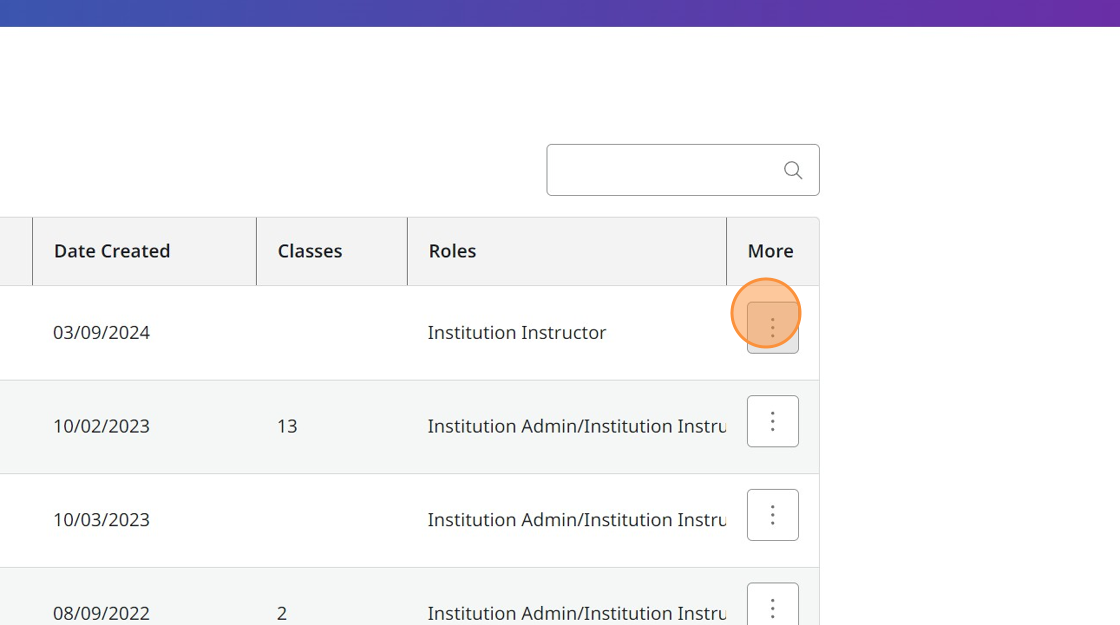Open More options for the 03/09/2024 row
The image size is (1120, 625).
pyautogui.click(x=772, y=327)
